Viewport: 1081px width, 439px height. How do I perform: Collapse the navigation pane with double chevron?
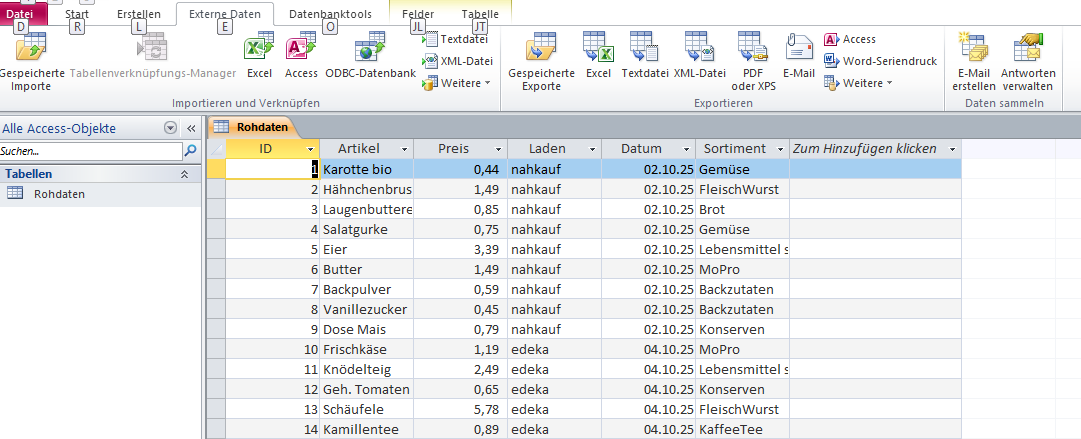point(191,129)
